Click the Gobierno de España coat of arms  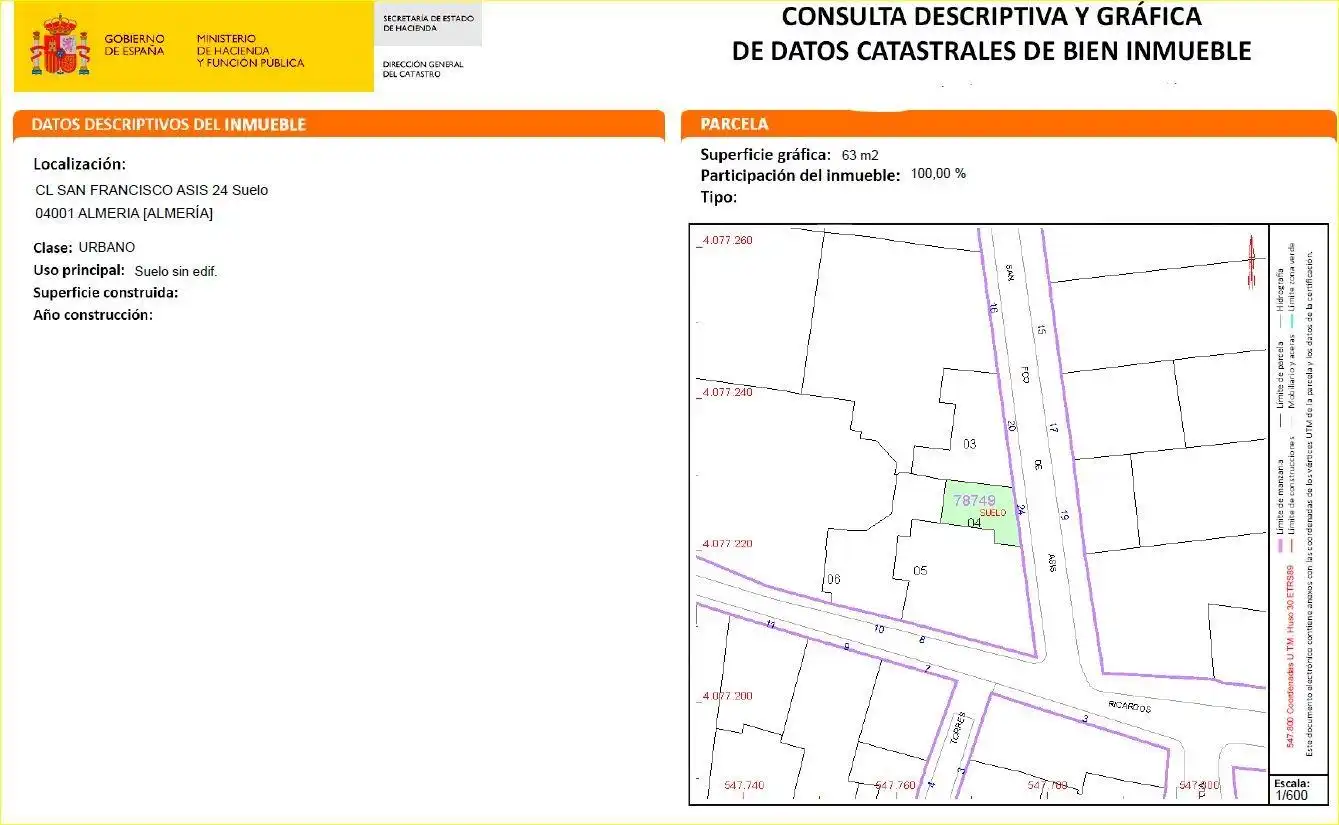pyautogui.click(x=60, y=45)
